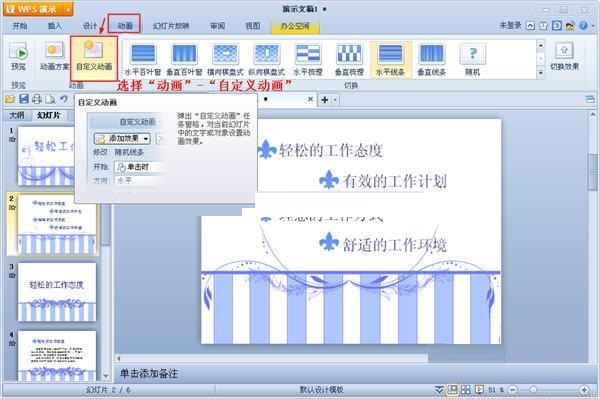Open the notes toggle arrow in status bar

(x=439, y=390)
